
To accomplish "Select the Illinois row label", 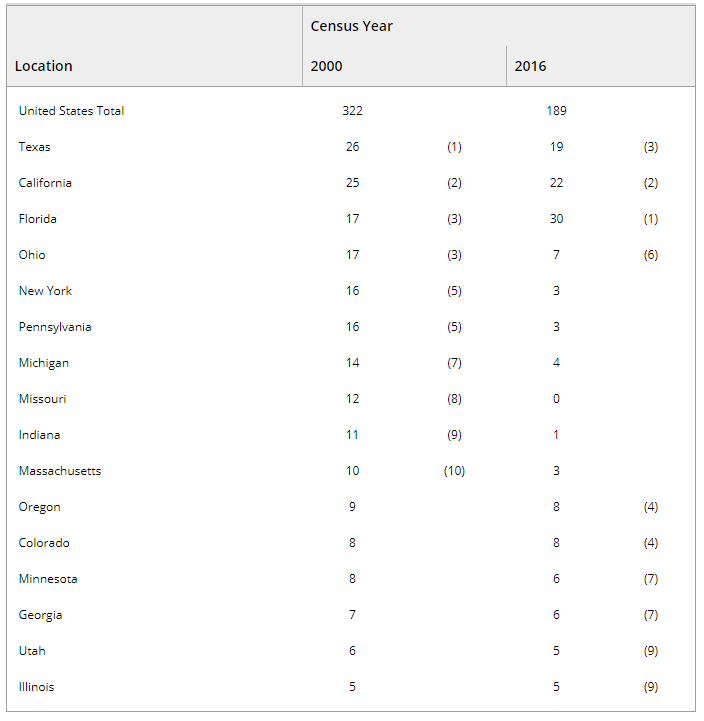I will coord(36,687).
